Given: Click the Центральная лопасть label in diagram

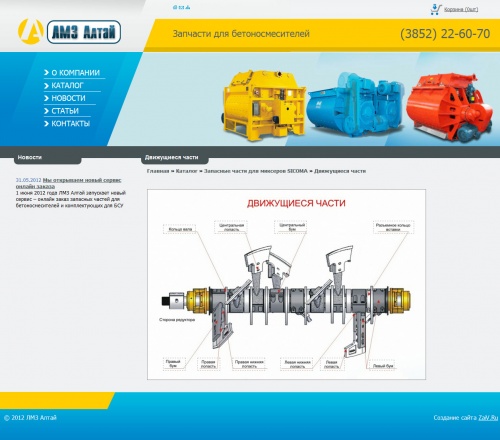Looking at the screenshot, I should pyautogui.click(x=232, y=227).
